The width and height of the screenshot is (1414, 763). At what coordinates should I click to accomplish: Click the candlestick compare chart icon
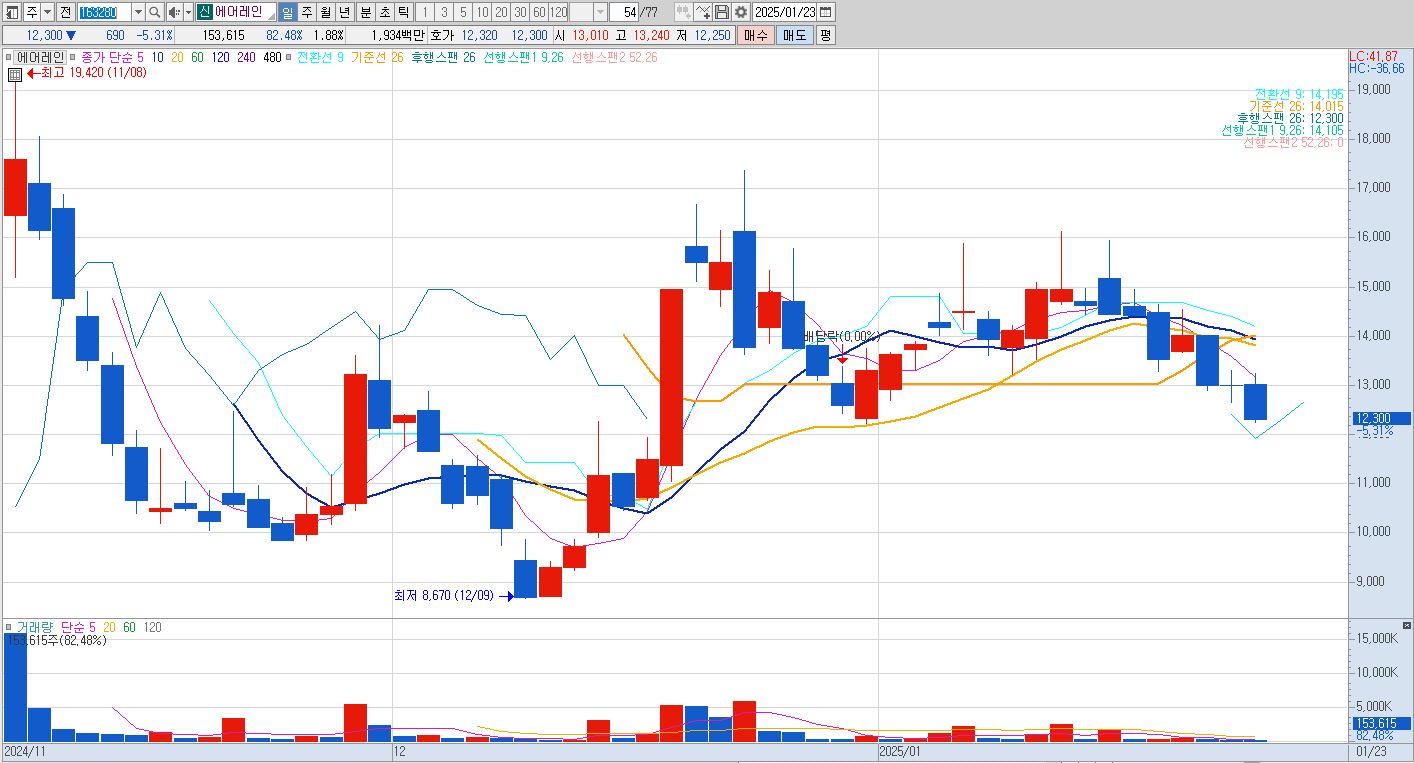point(685,12)
